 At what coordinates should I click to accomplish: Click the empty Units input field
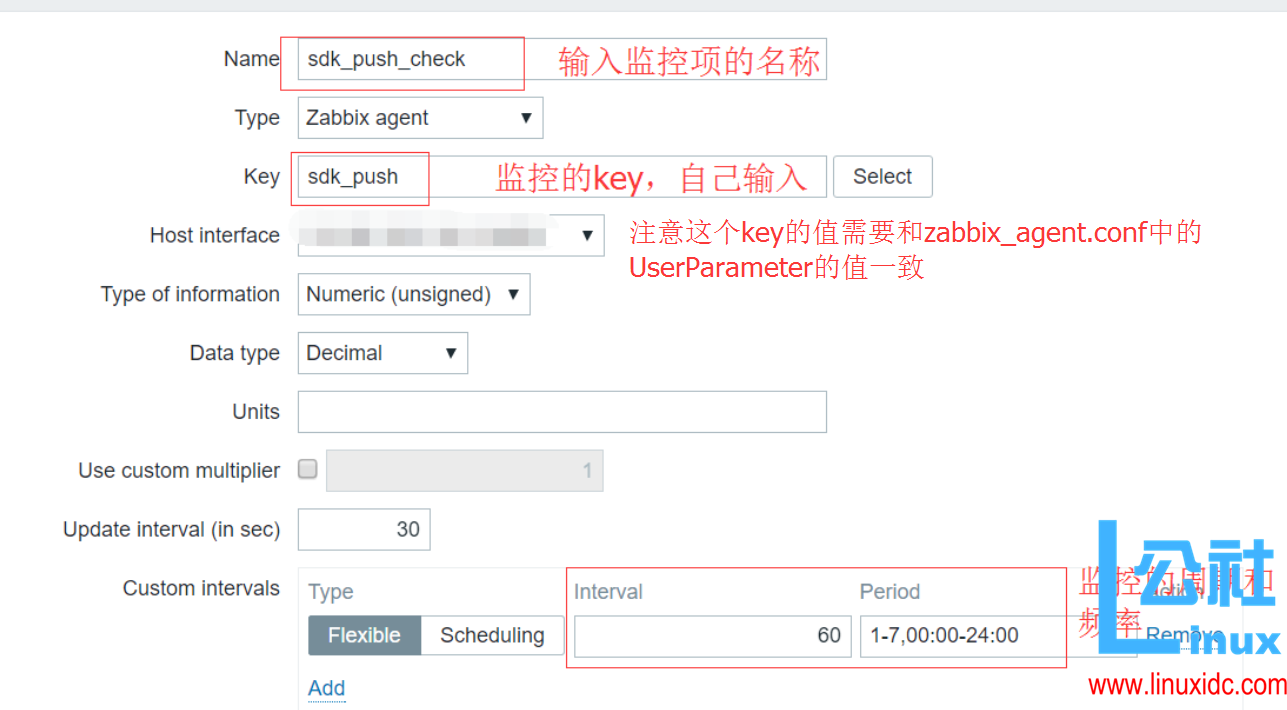[561, 411]
